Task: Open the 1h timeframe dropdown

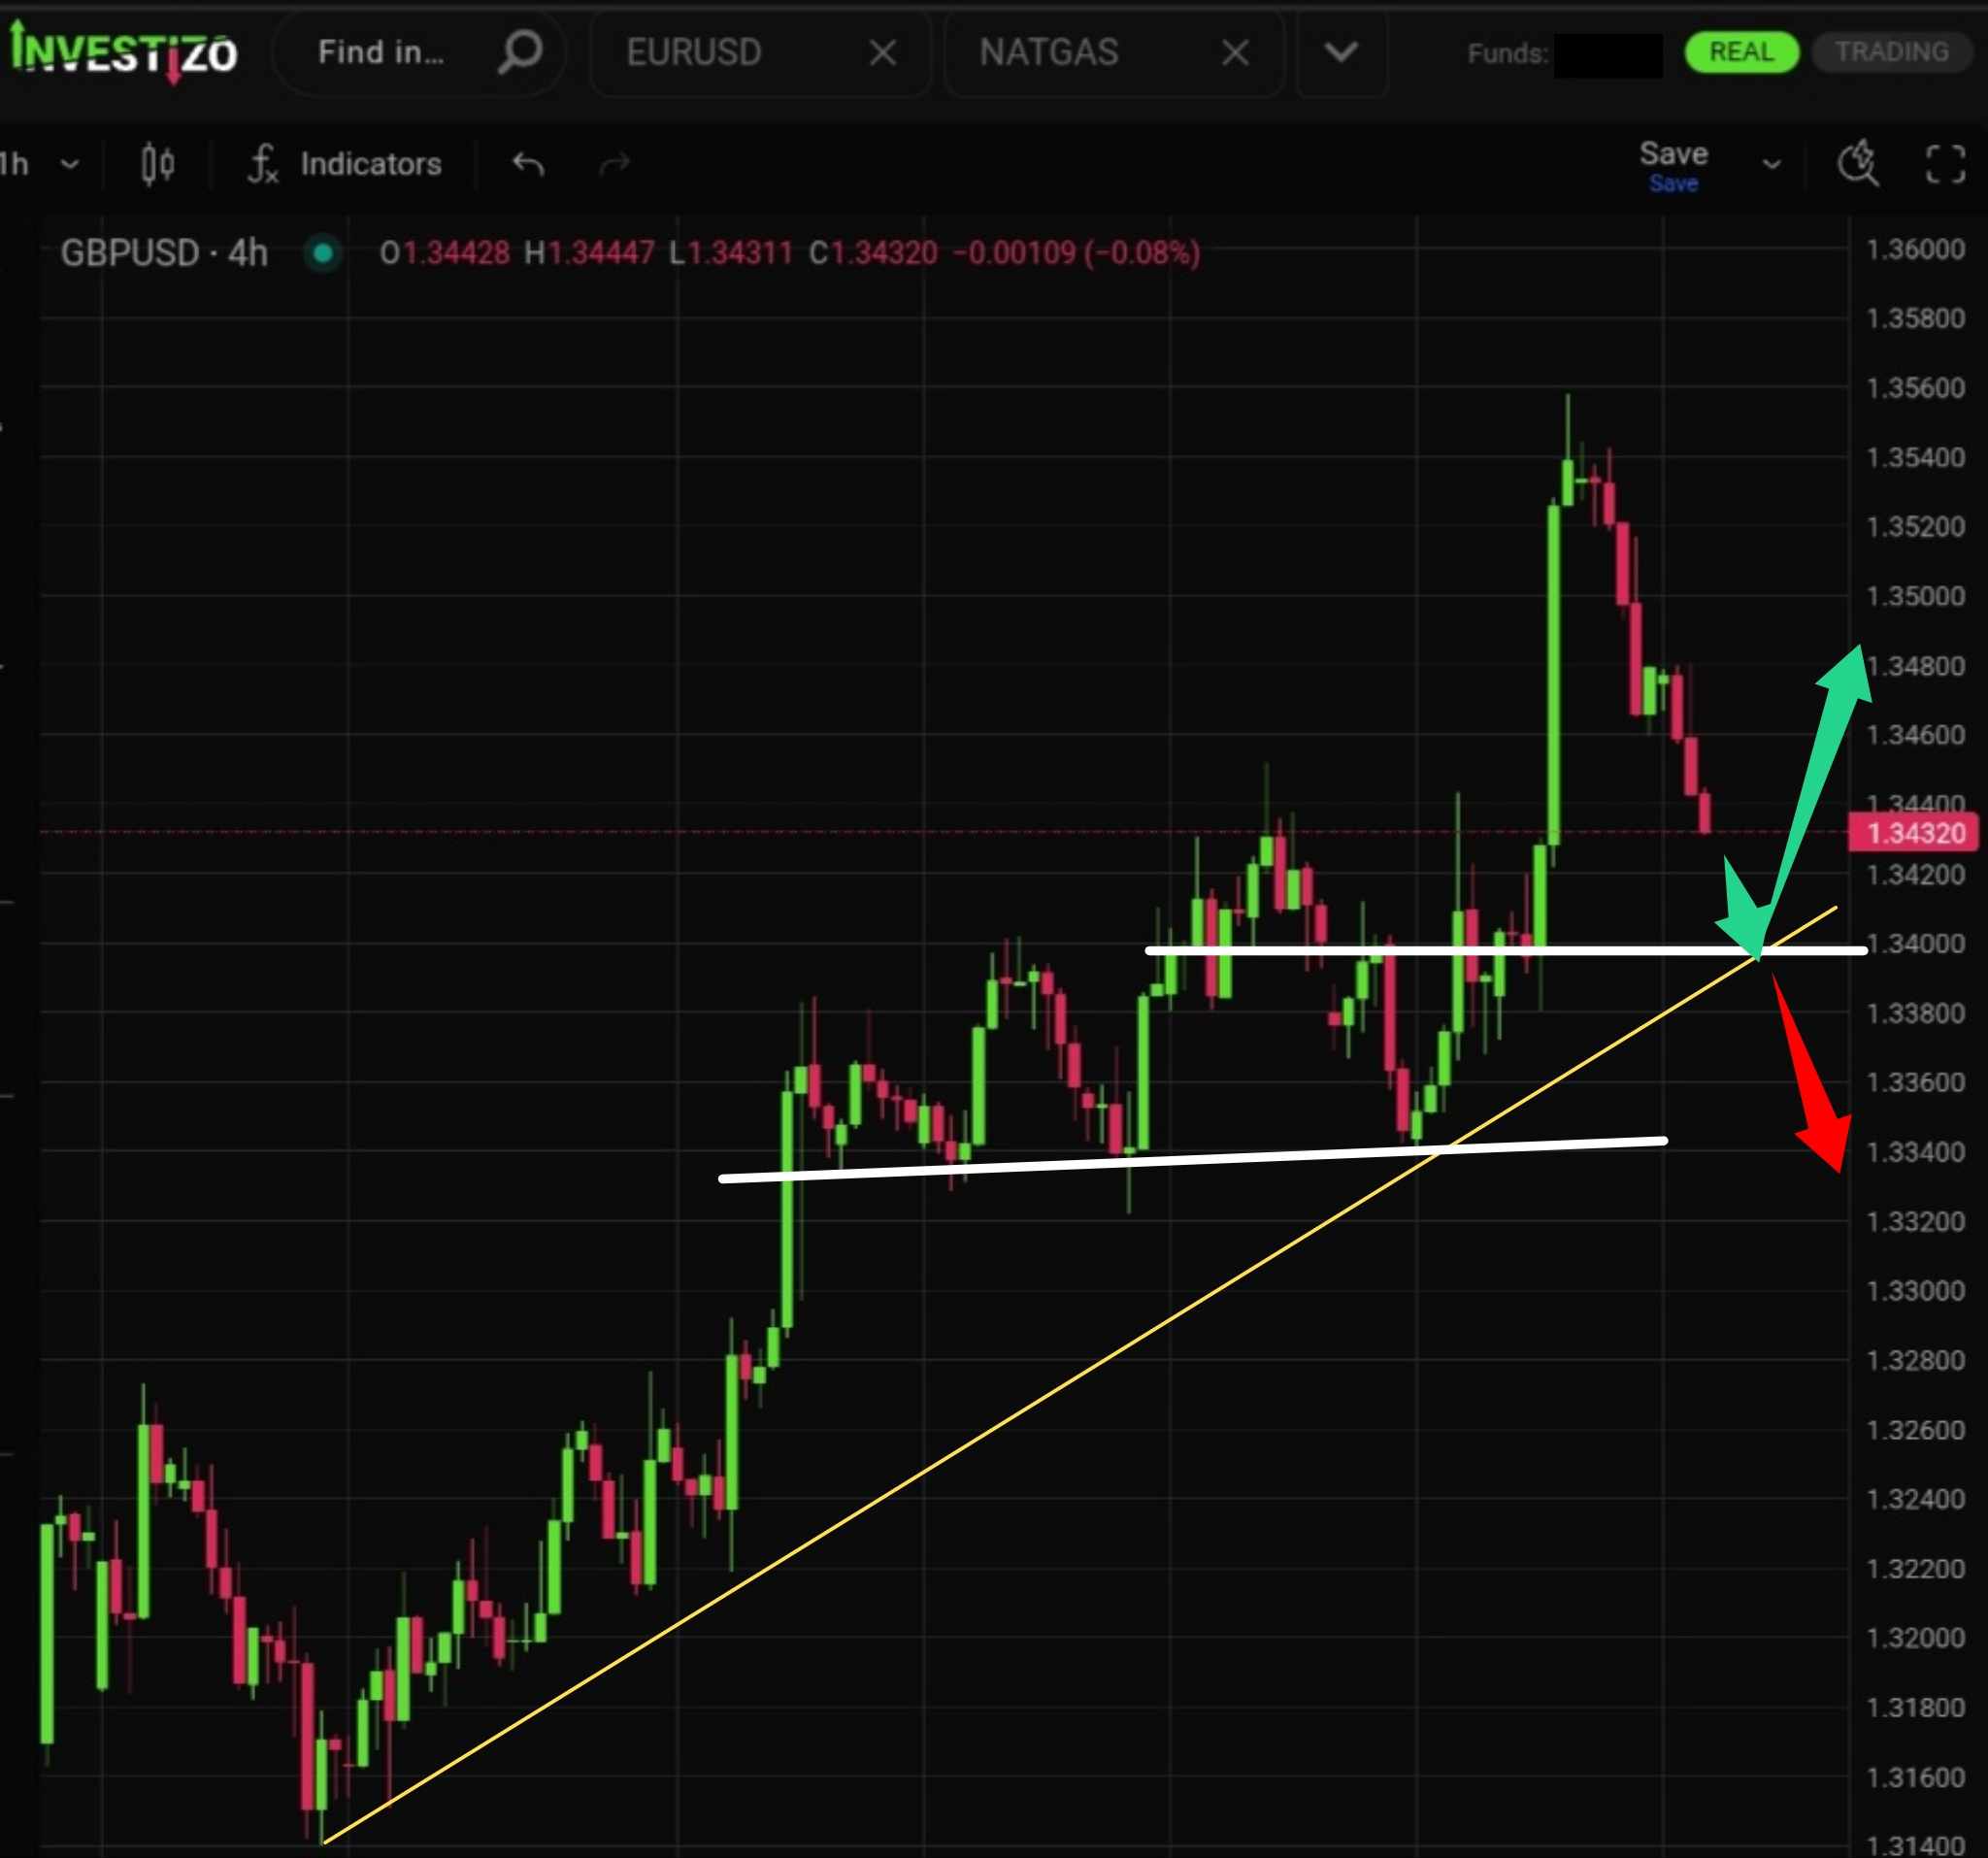Action: [38, 164]
